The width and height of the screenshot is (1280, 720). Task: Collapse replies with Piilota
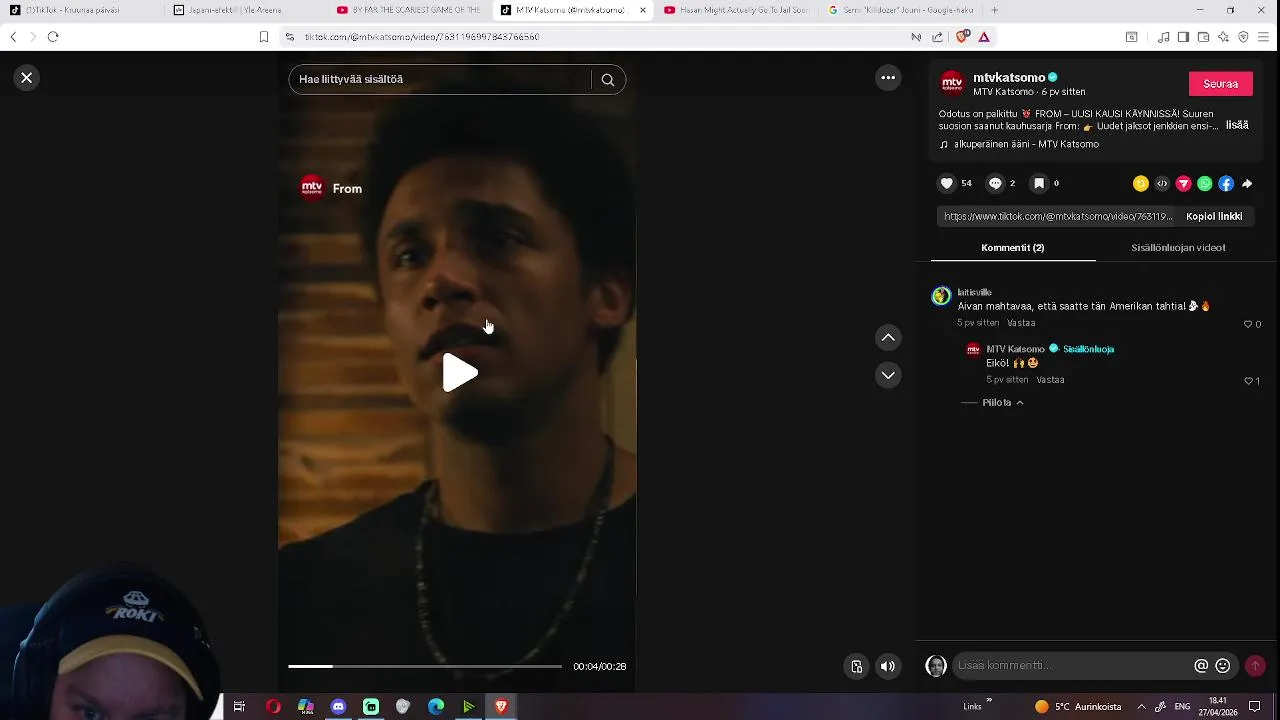click(1003, 402)
